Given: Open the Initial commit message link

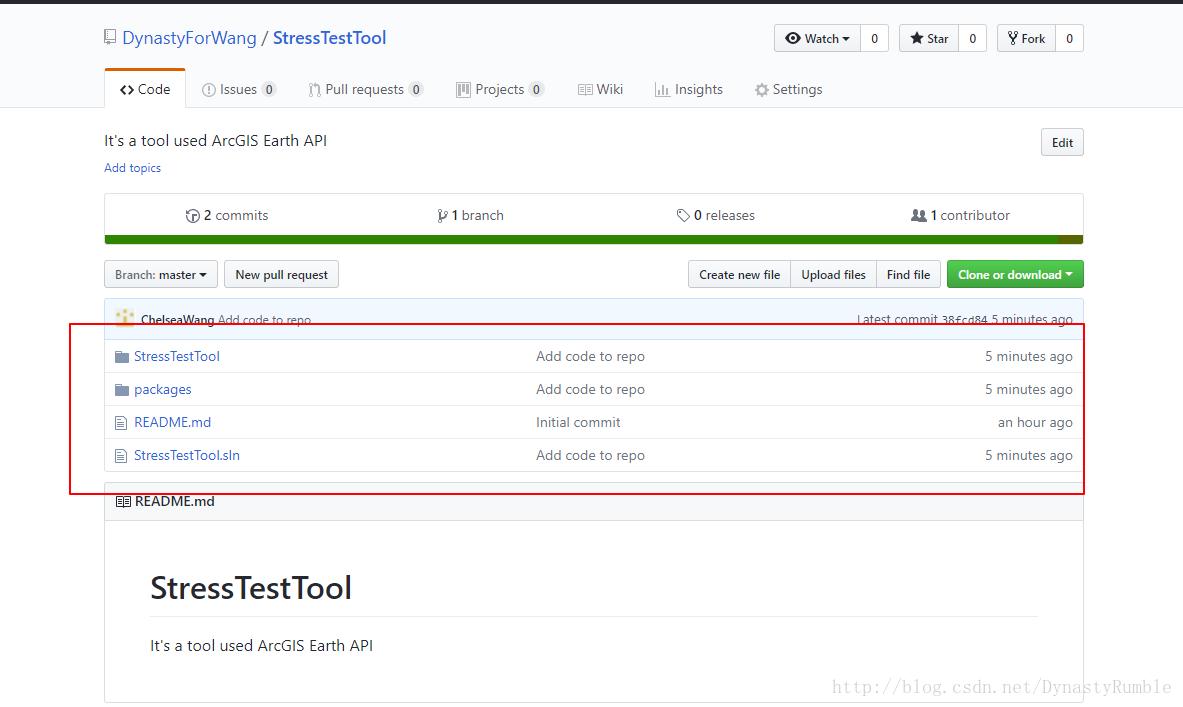Looking at the screenshot, I should [578, 423].
